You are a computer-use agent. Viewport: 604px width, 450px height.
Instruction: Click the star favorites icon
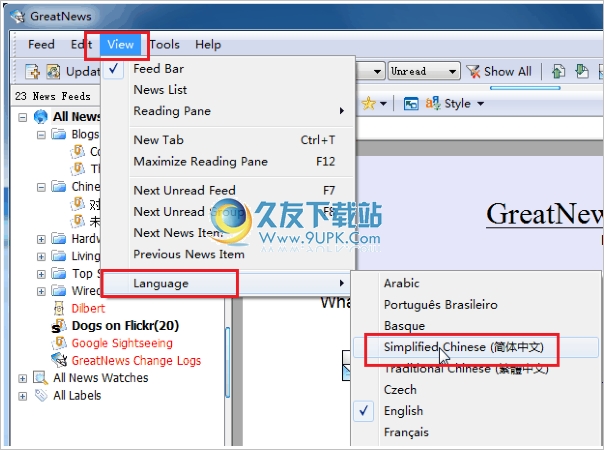[369, 103]
